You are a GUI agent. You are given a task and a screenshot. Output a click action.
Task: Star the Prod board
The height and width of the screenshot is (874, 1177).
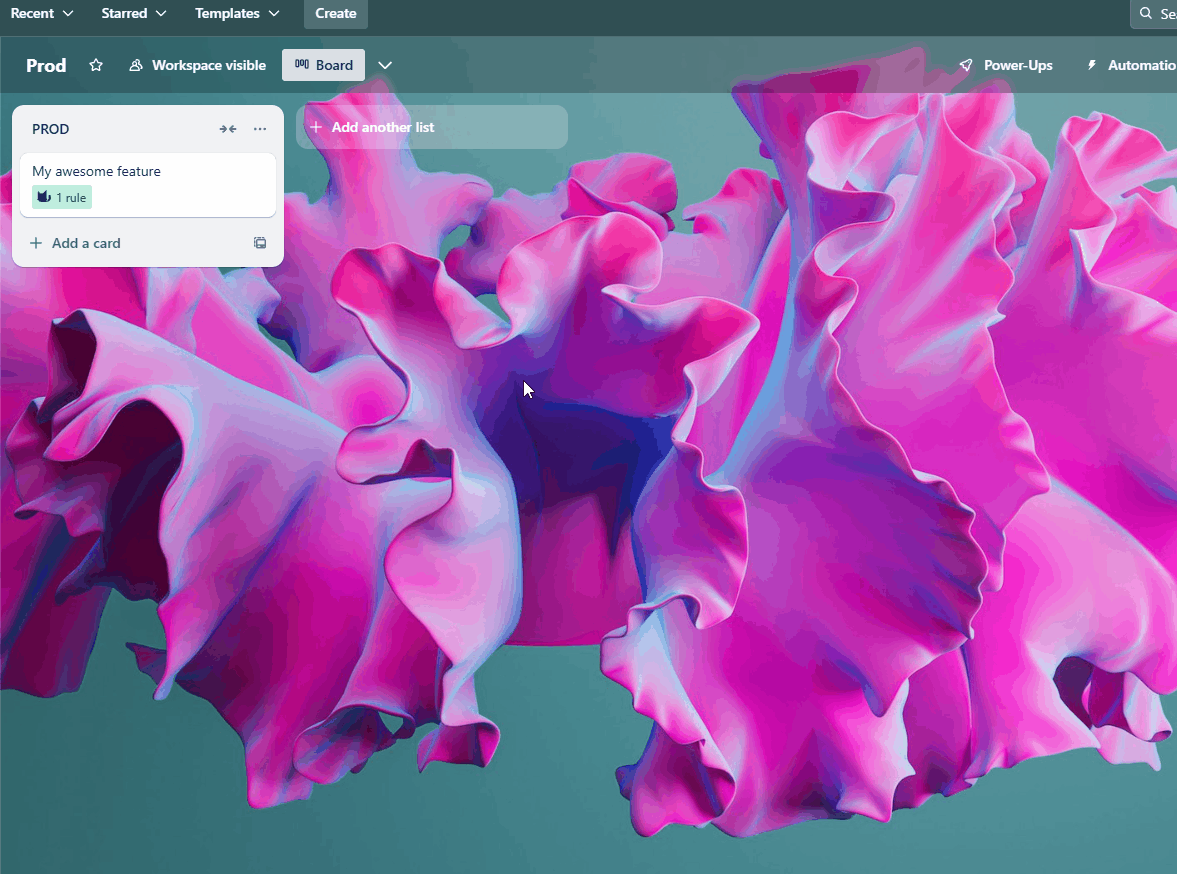[x=95, y=65]
